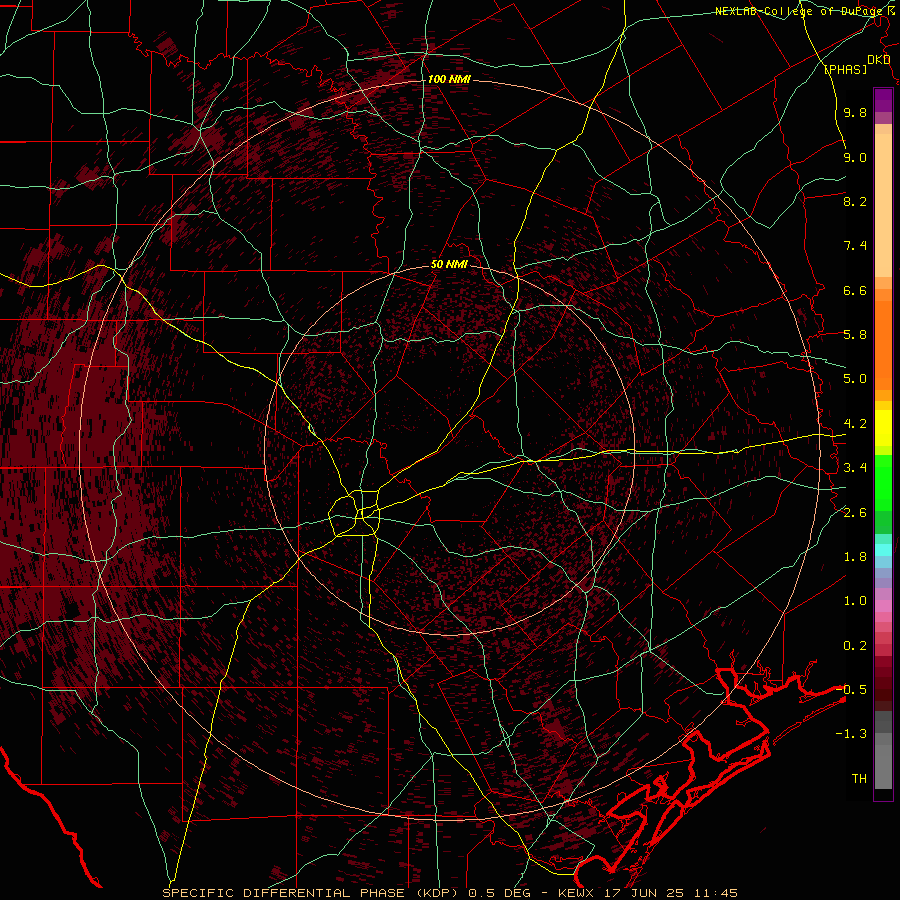Pick the peach color bar segment near 8.2
Screen dimensions: 900x900
(x=883, y=205)
